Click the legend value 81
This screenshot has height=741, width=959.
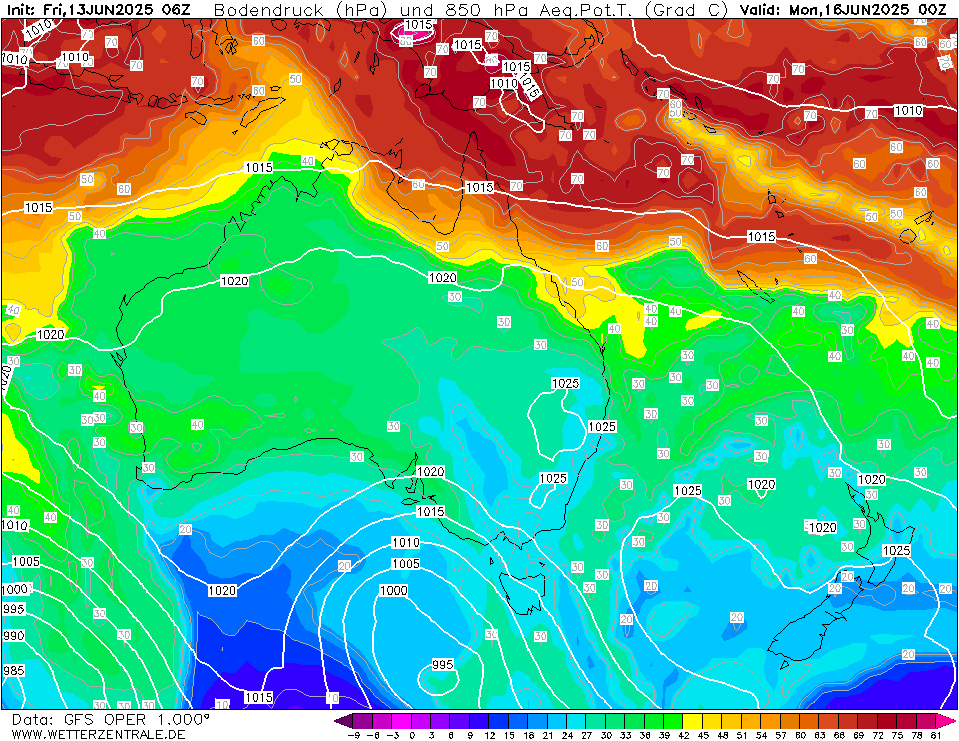936,735
